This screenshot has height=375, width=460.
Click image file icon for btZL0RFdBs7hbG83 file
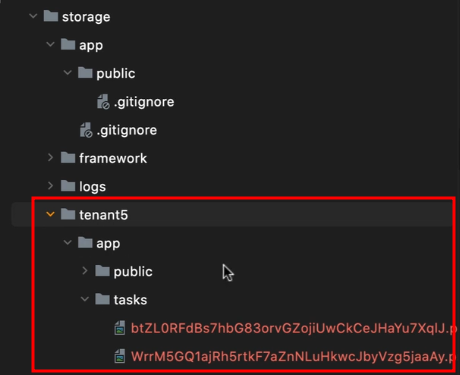tap(120, 328)
